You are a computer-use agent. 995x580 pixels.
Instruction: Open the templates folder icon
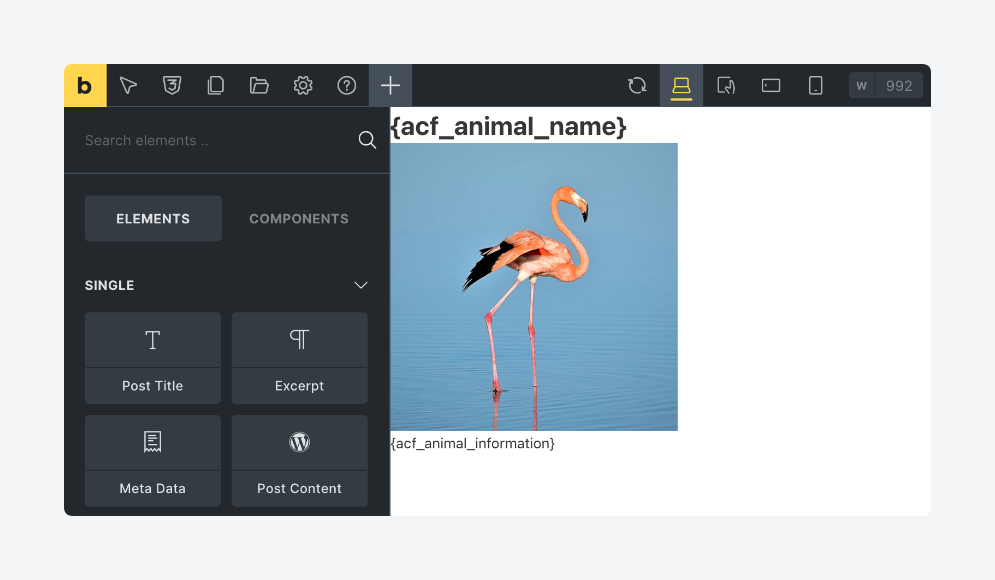tap(259, 85)
